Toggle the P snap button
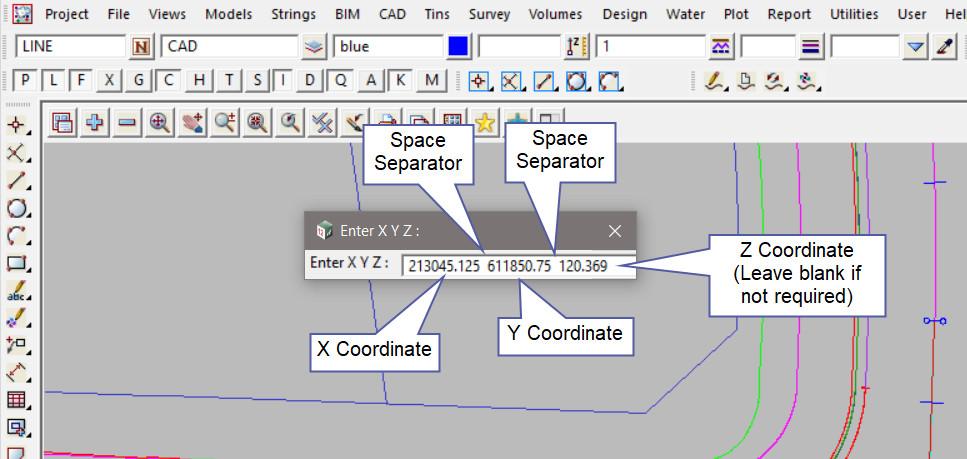 click(x=26, y=81)
